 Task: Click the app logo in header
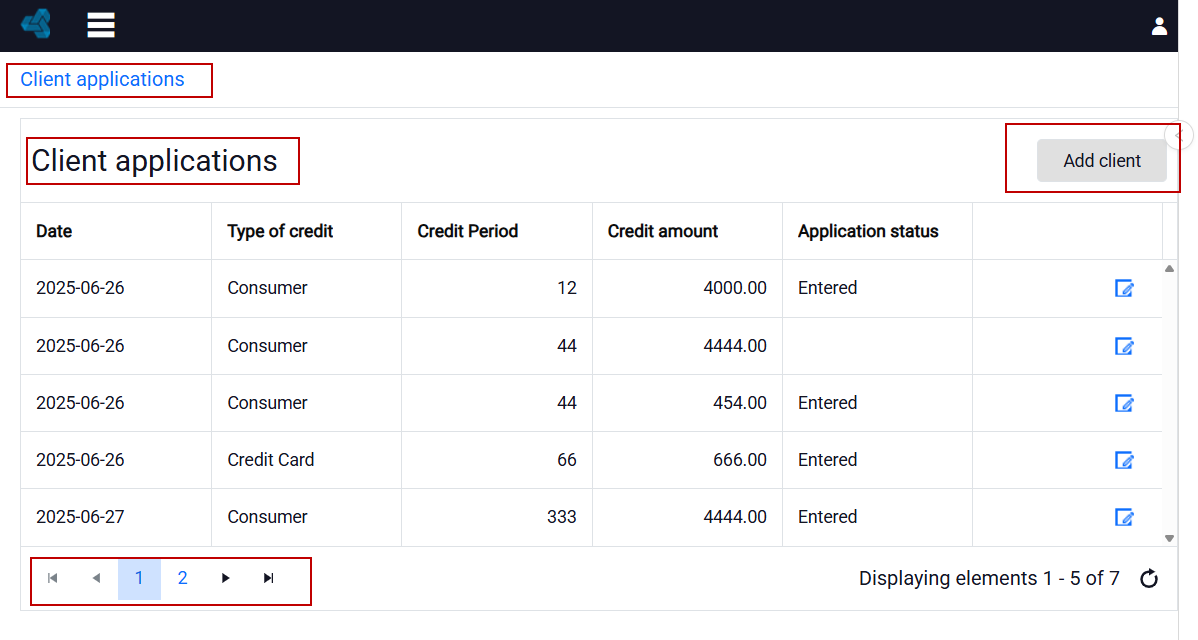[36, 24]
